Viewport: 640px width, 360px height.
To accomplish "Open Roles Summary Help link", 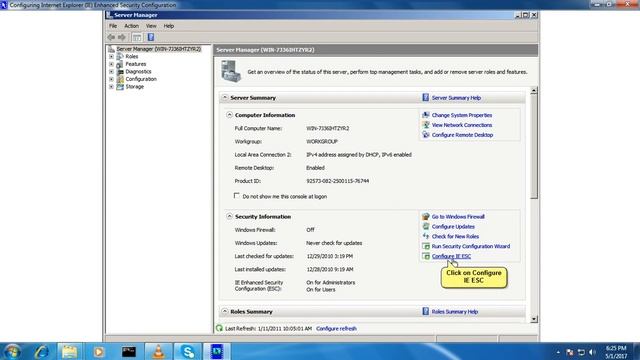I will (x=455, y=312).
